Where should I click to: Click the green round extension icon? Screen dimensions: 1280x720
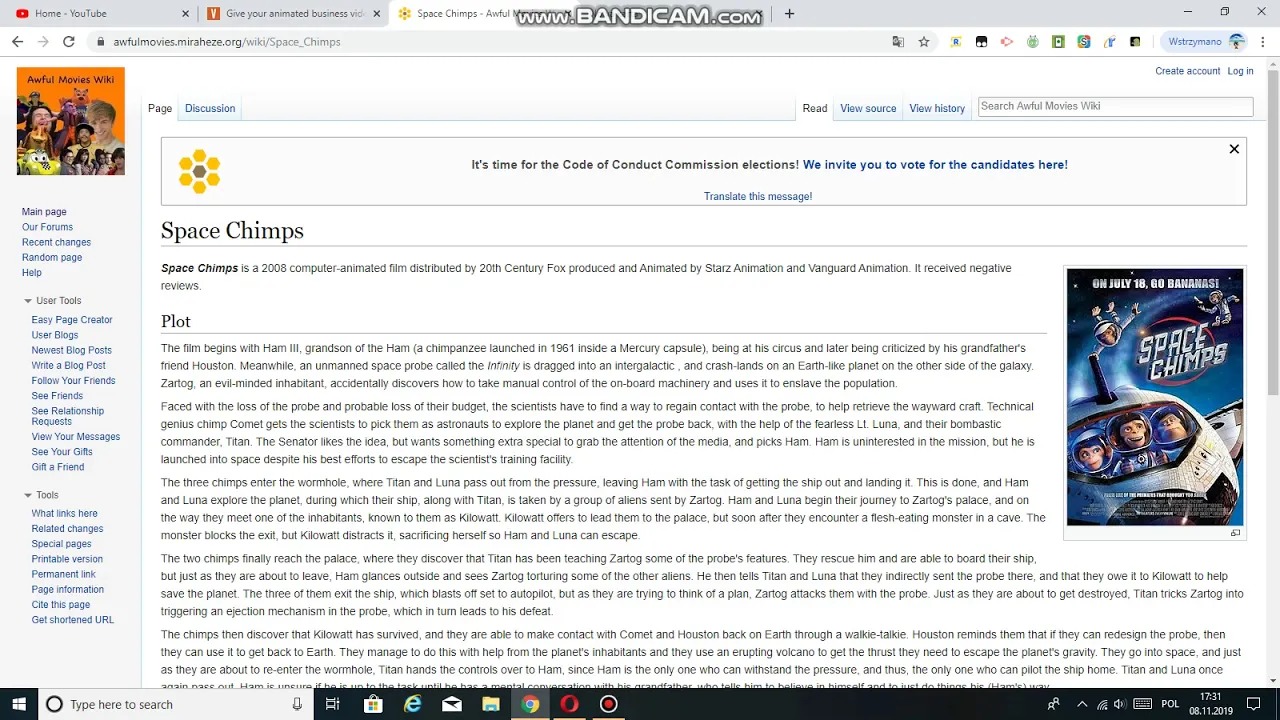pyautogui.click(x=1033, y=42)
